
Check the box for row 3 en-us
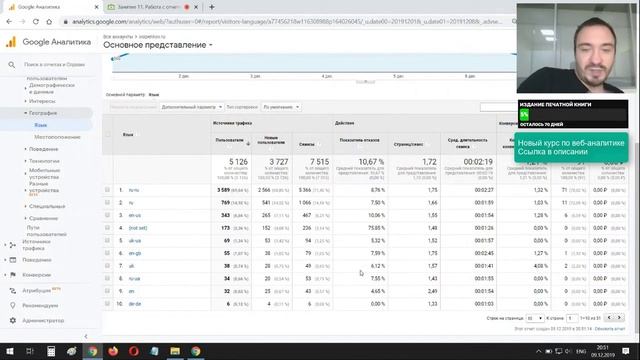tap(107, 215)
